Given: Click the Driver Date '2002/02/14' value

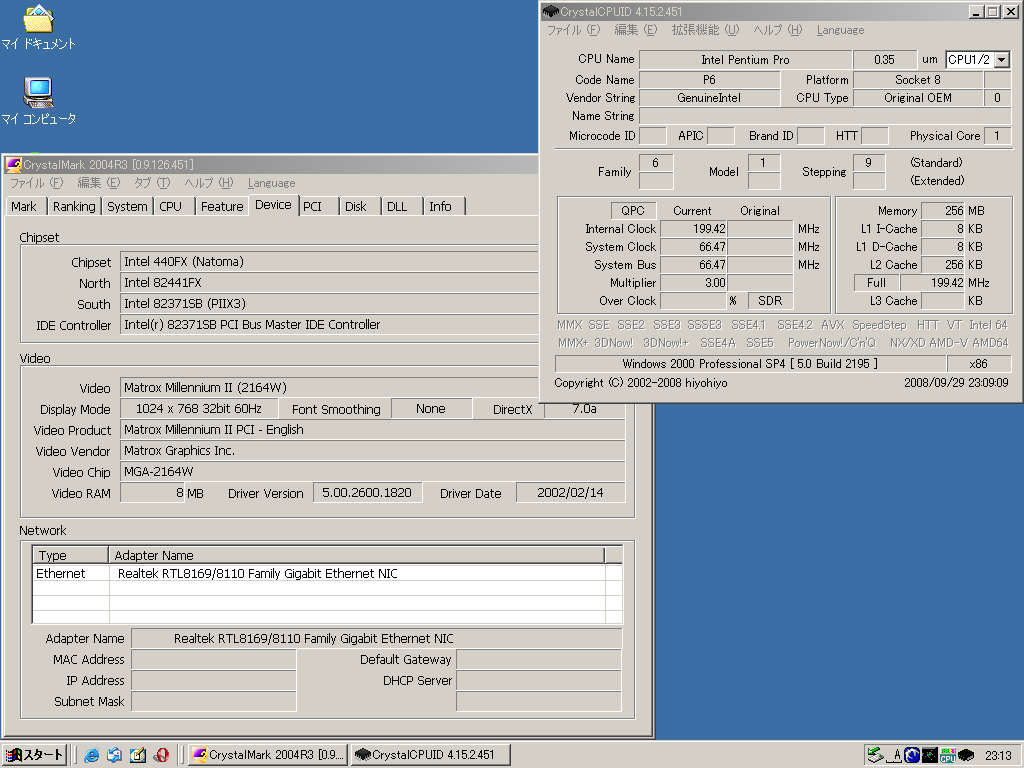Looking at the screenshot, I should tap(570, 493).
